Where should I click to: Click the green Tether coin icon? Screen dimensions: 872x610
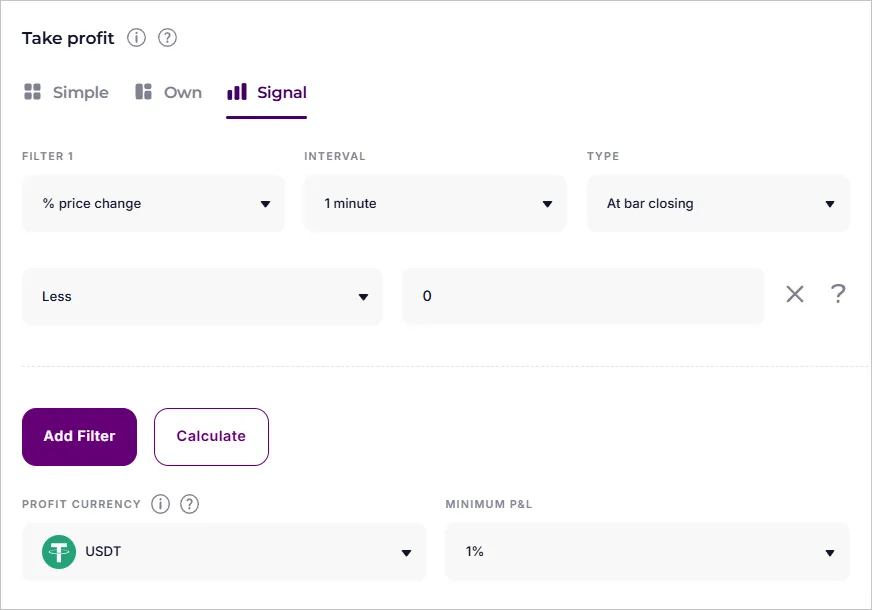coord(58,551)
